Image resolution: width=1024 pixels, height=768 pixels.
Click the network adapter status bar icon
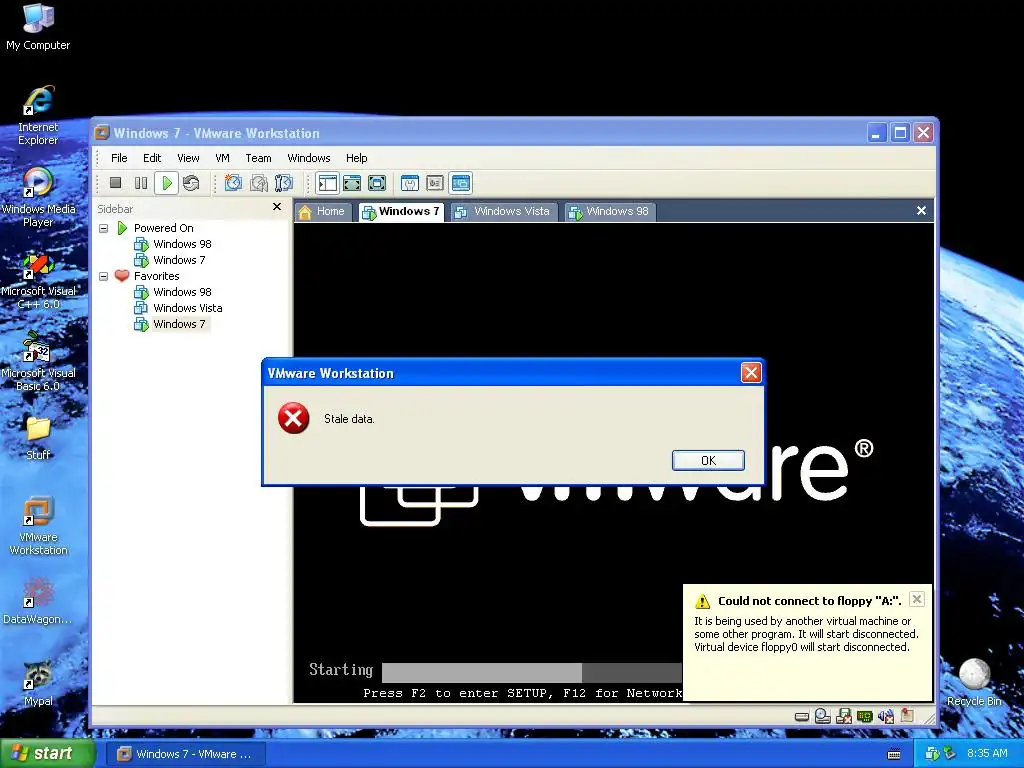[x=865, y=716]
